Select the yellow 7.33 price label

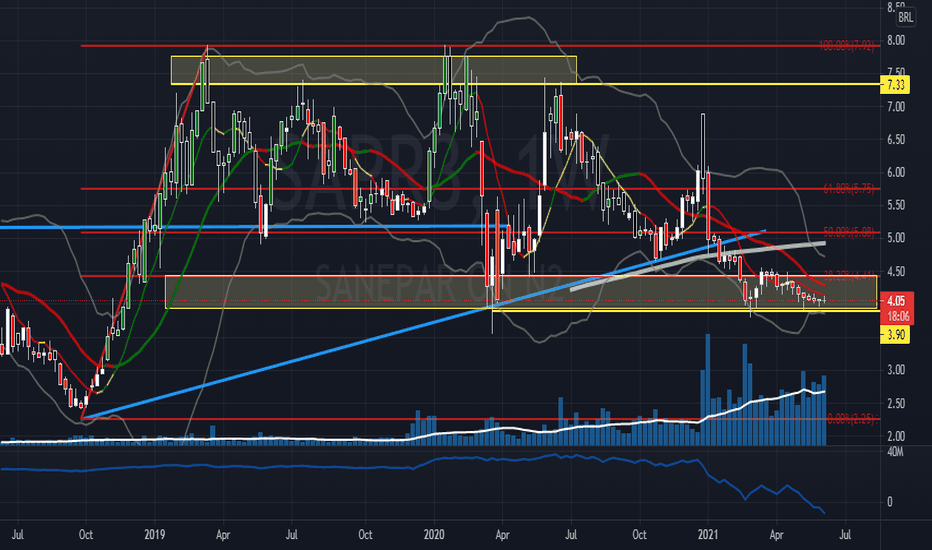tap(895, 85)
